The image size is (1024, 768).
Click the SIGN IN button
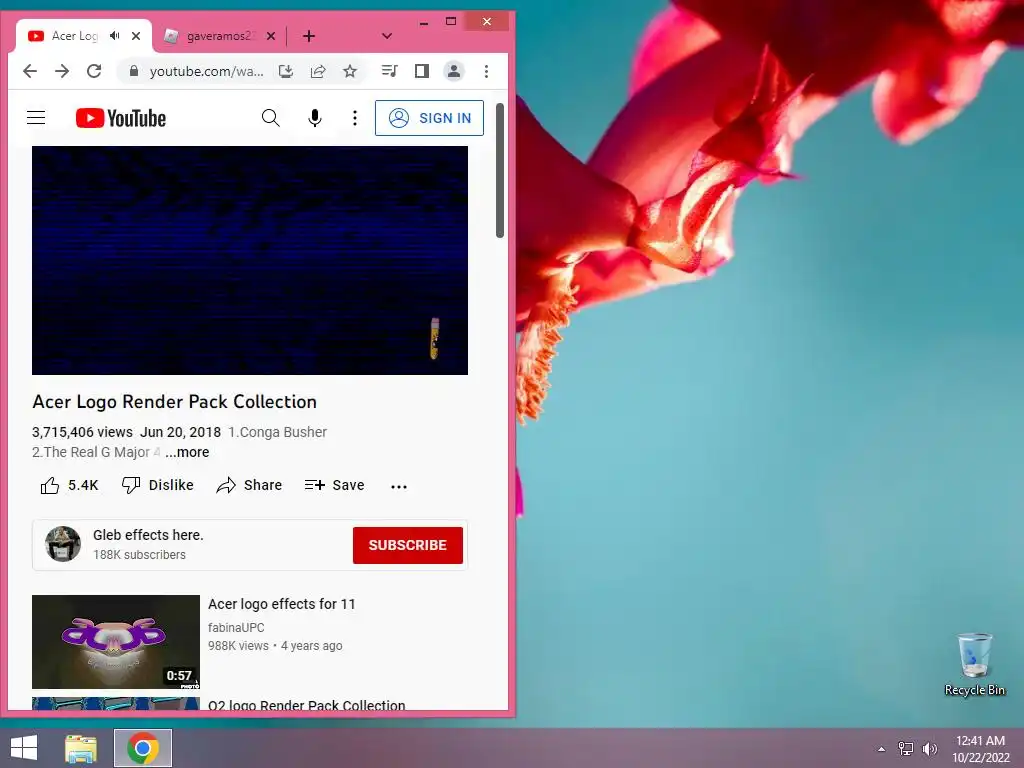tap(429, 118)
